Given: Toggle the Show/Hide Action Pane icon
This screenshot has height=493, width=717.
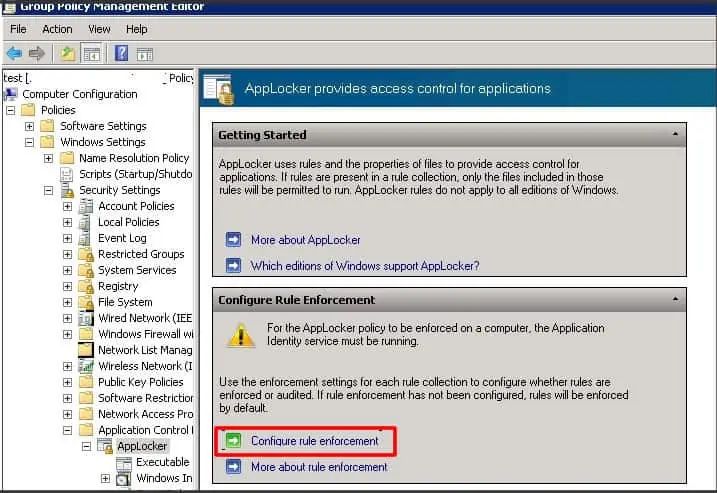Looking at the screenshot, I should 144,54.
